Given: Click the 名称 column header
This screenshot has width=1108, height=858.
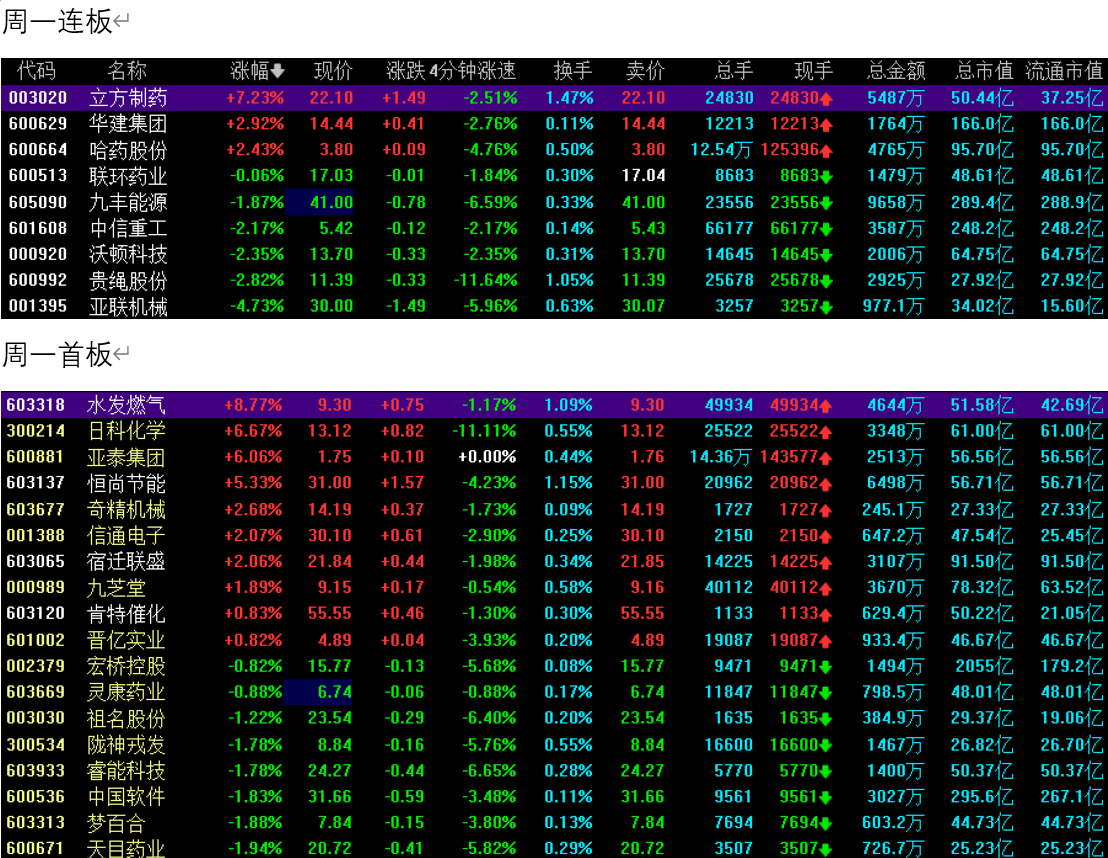Looking at the screenshot, I should tap(127, 71).
